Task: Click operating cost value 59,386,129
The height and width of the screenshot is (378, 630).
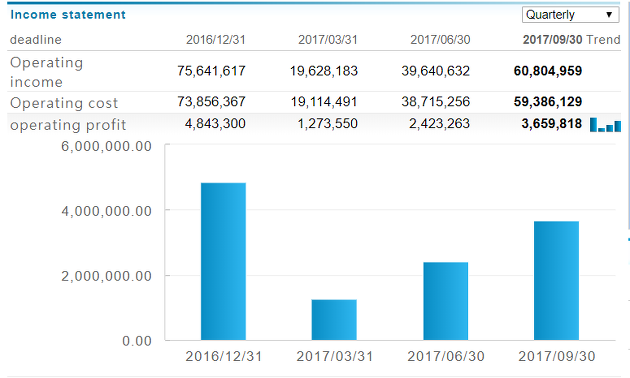Action: tap(548, 102)
